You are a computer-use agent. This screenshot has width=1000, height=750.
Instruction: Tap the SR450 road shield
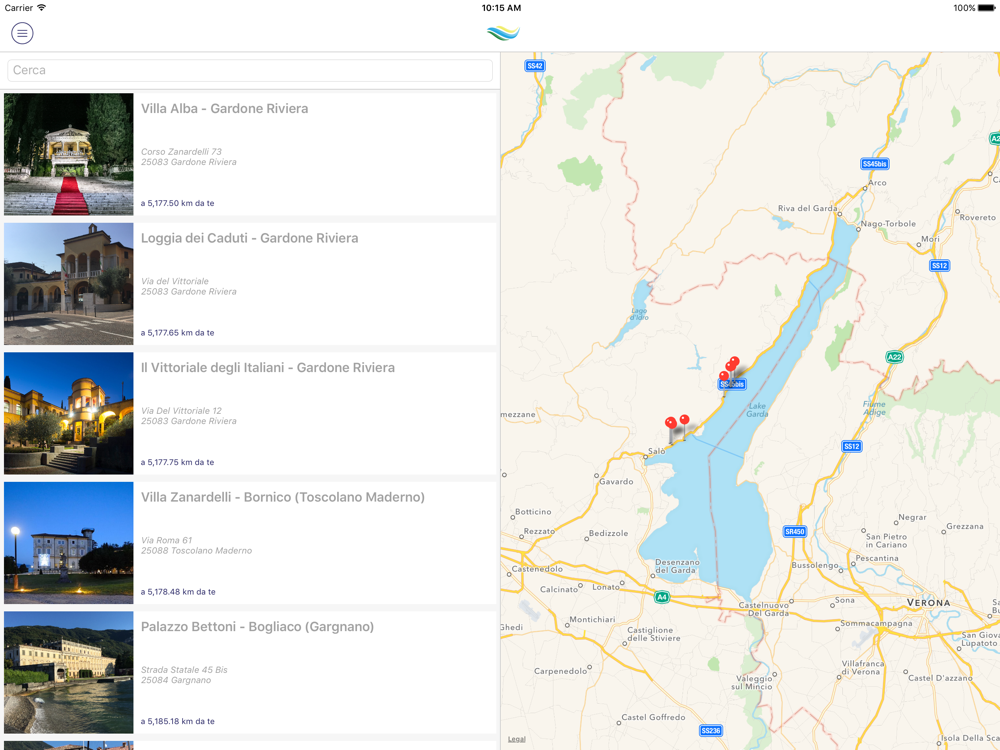click(795, 531)
